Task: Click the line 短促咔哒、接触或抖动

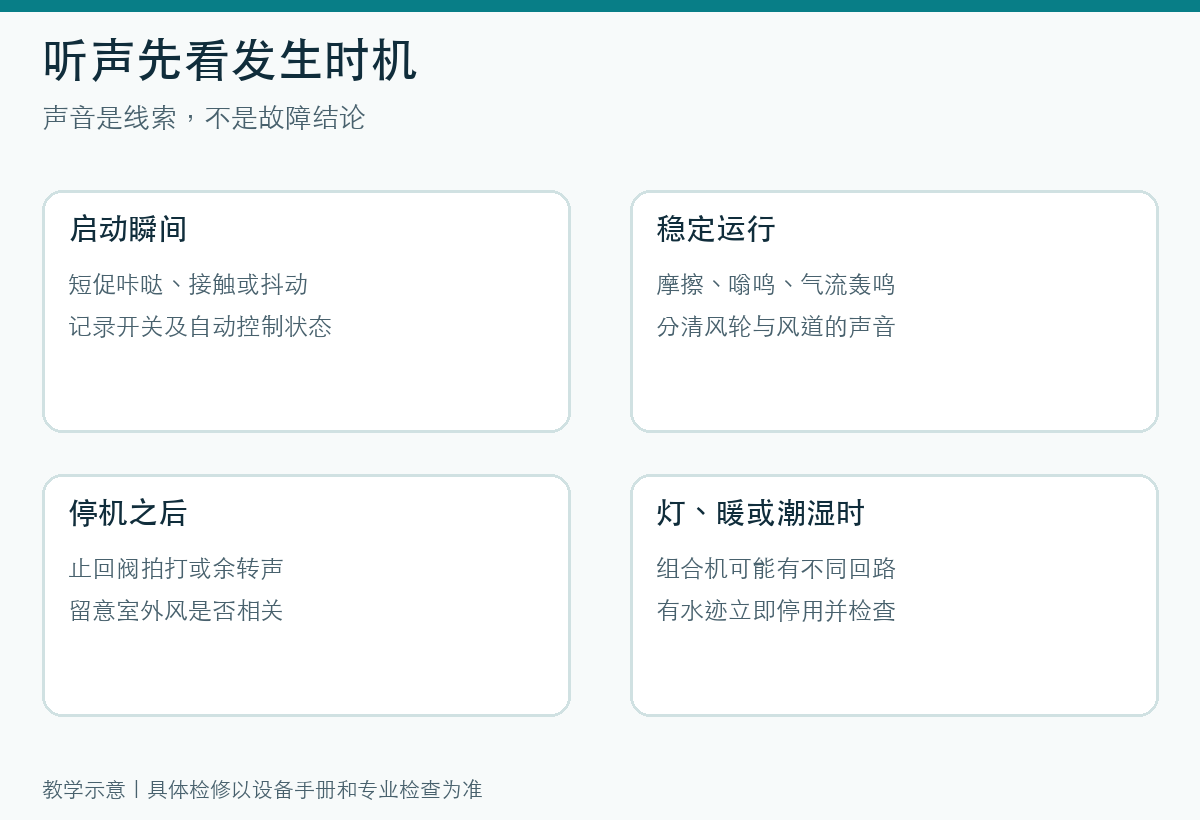Action: (188, 285)
